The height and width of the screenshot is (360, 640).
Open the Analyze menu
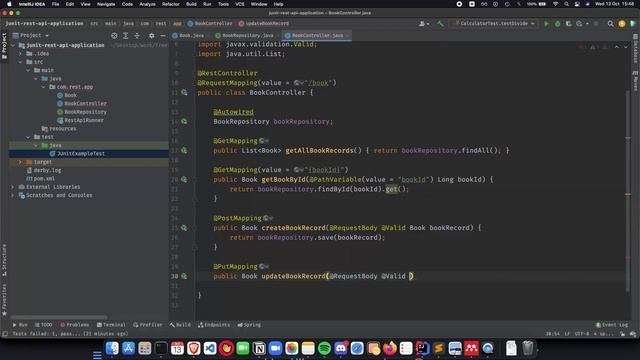(x=147, y=4)
